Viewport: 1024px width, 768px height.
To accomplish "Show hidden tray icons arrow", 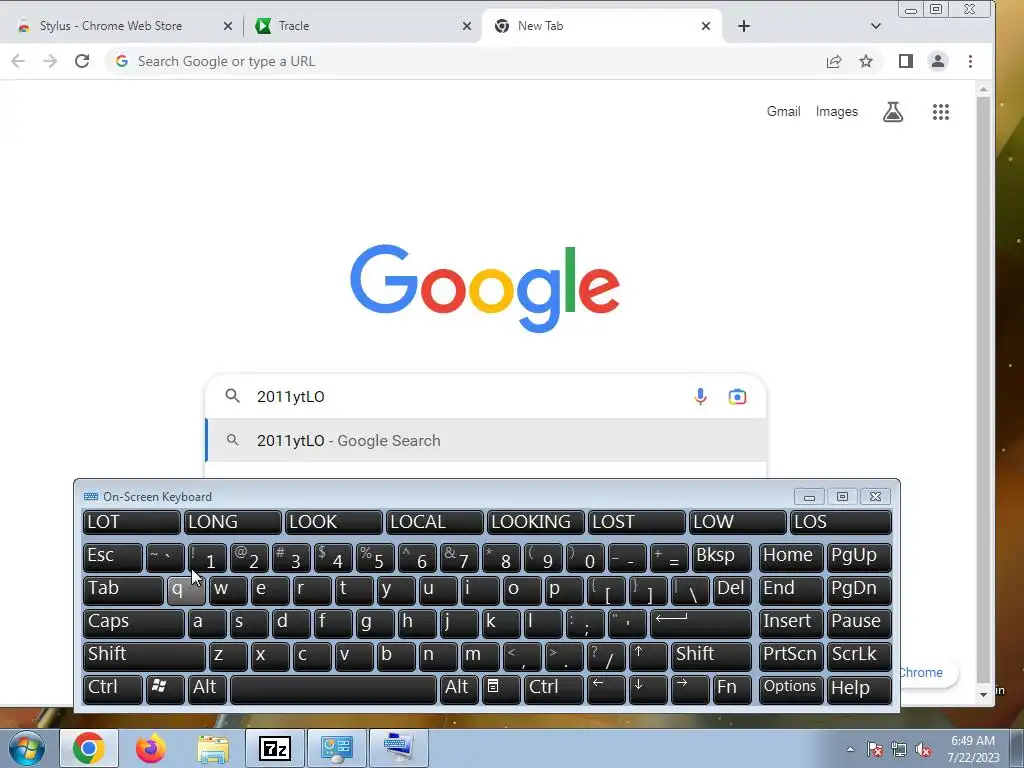I will (850, 749).
